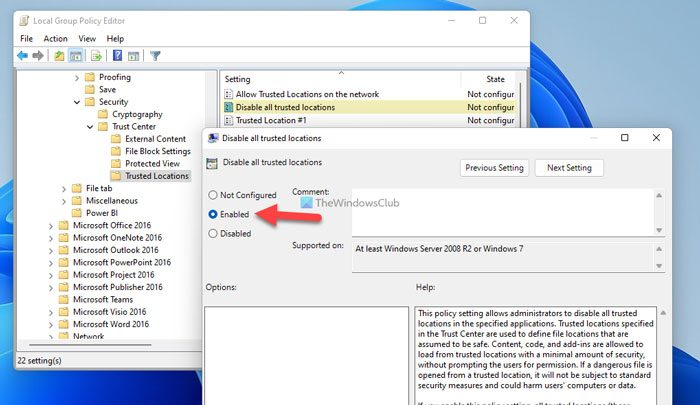Image resolution: width=700 pixels, height=405 pixels.
Task: Select 'Disable all trusted locations' list row
Action: pyautogui.click(x=369, y=107)
